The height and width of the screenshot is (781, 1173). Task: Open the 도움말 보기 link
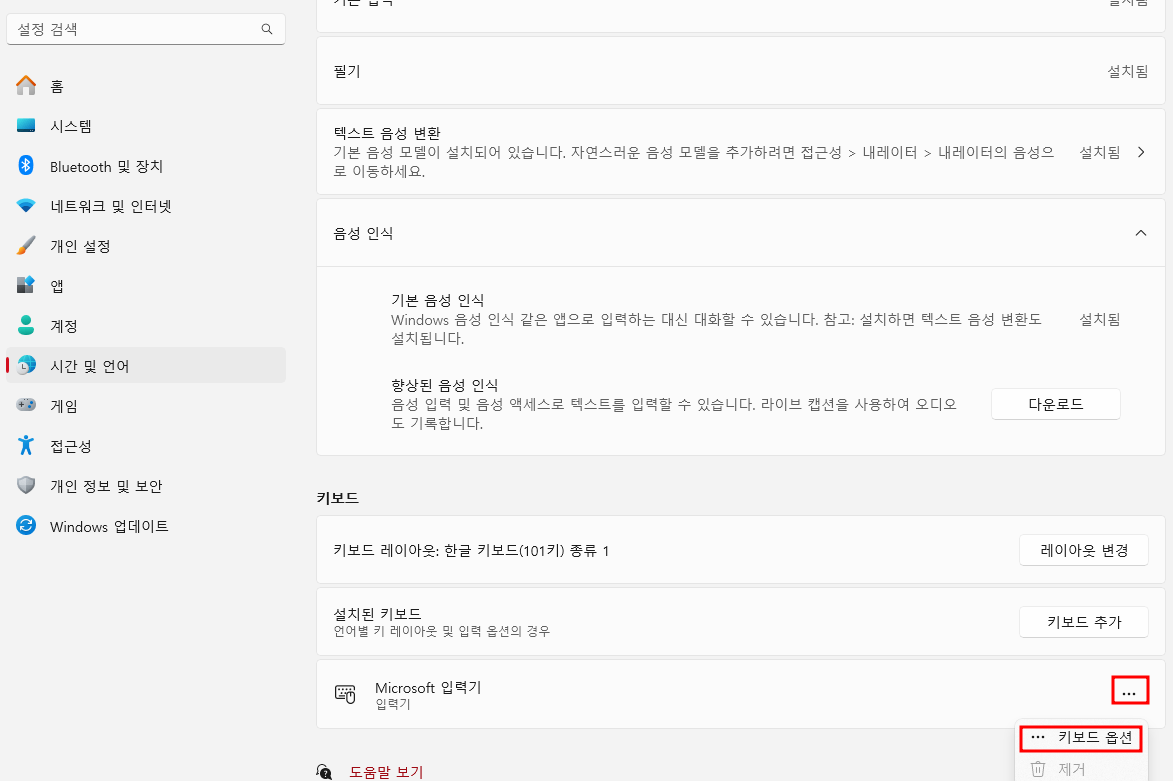click(383, 773)
